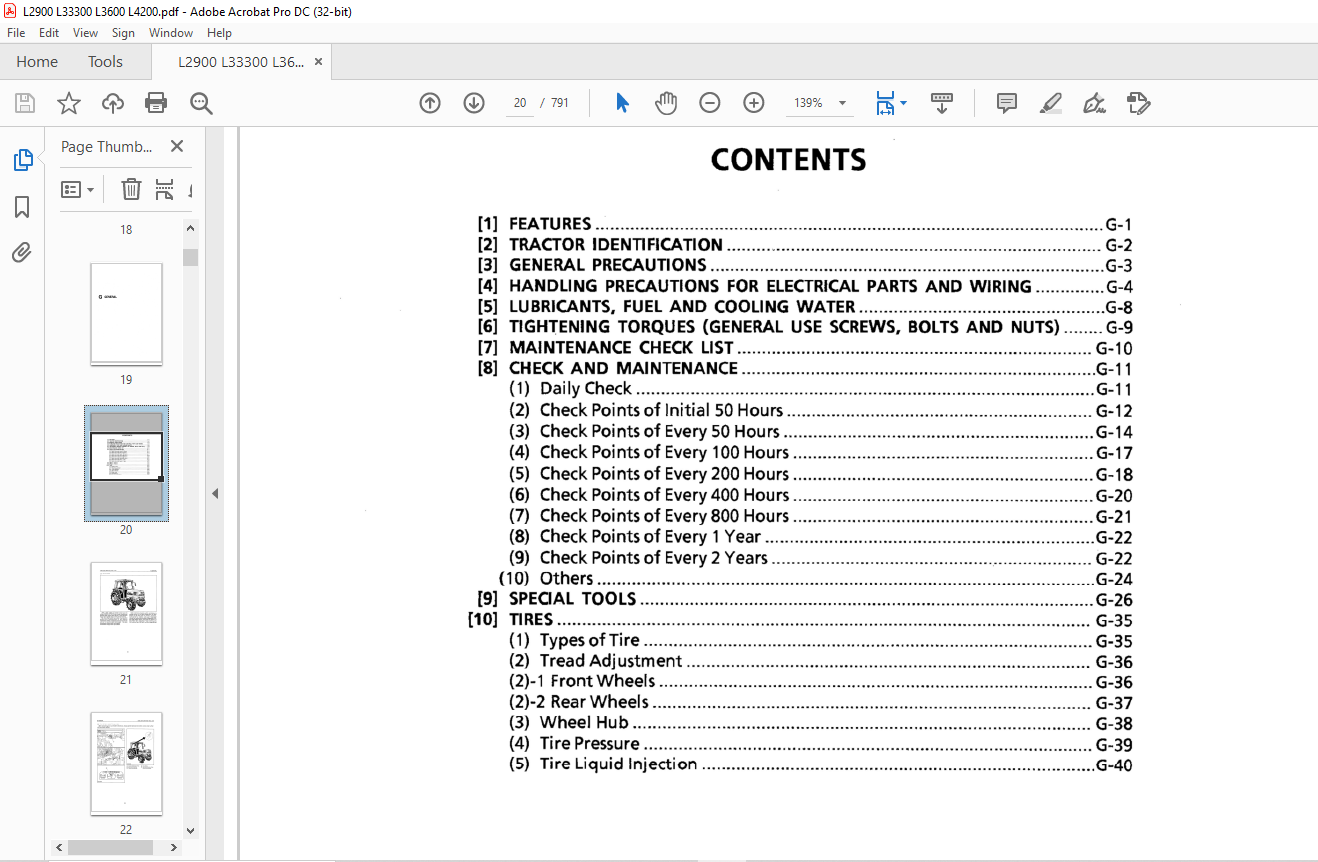
Task: Click the insert/rotate pages icon in thumbnails
Action: pos(164,189)
